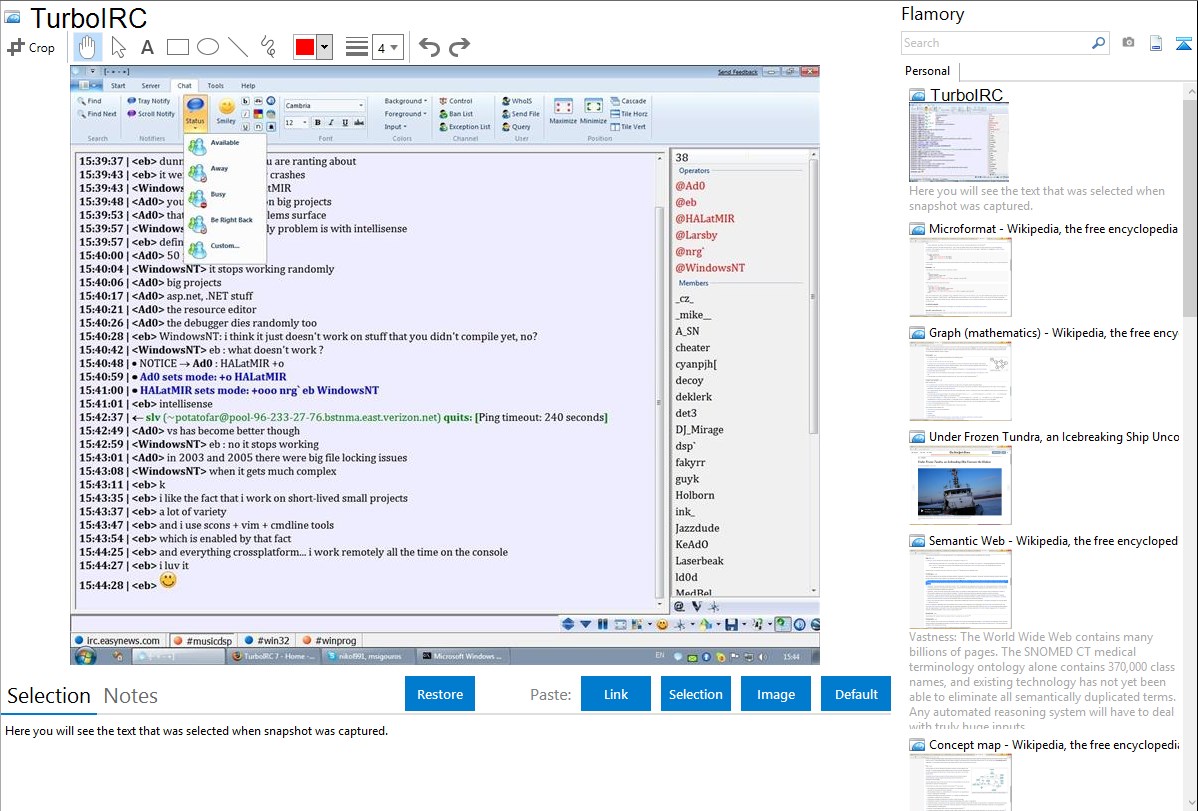Toggle Italic in the Font group

point(331,122)
